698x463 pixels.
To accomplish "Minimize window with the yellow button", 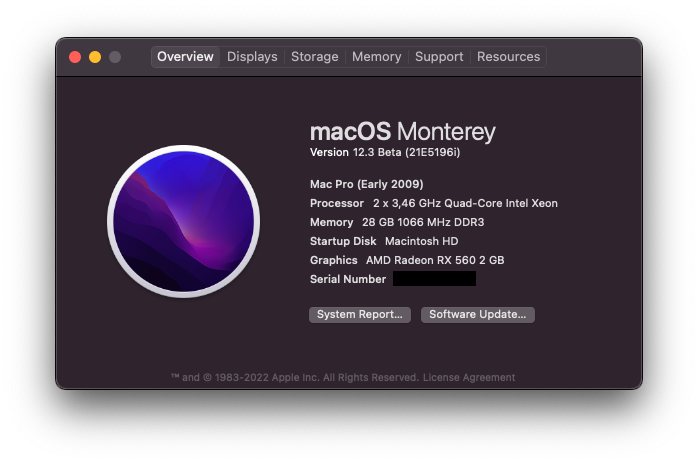I will [x=95, y=57].
